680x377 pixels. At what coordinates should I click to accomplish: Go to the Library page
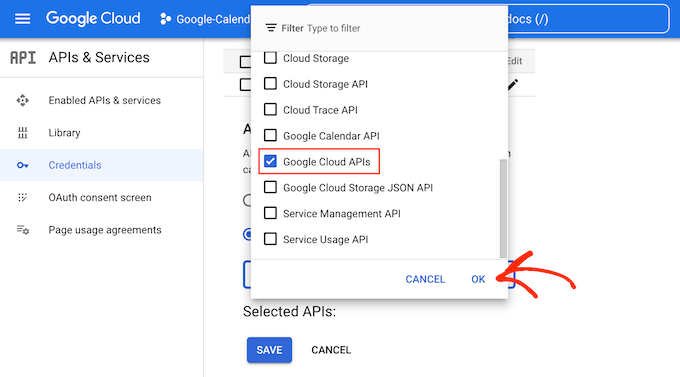tap(64, 133)
